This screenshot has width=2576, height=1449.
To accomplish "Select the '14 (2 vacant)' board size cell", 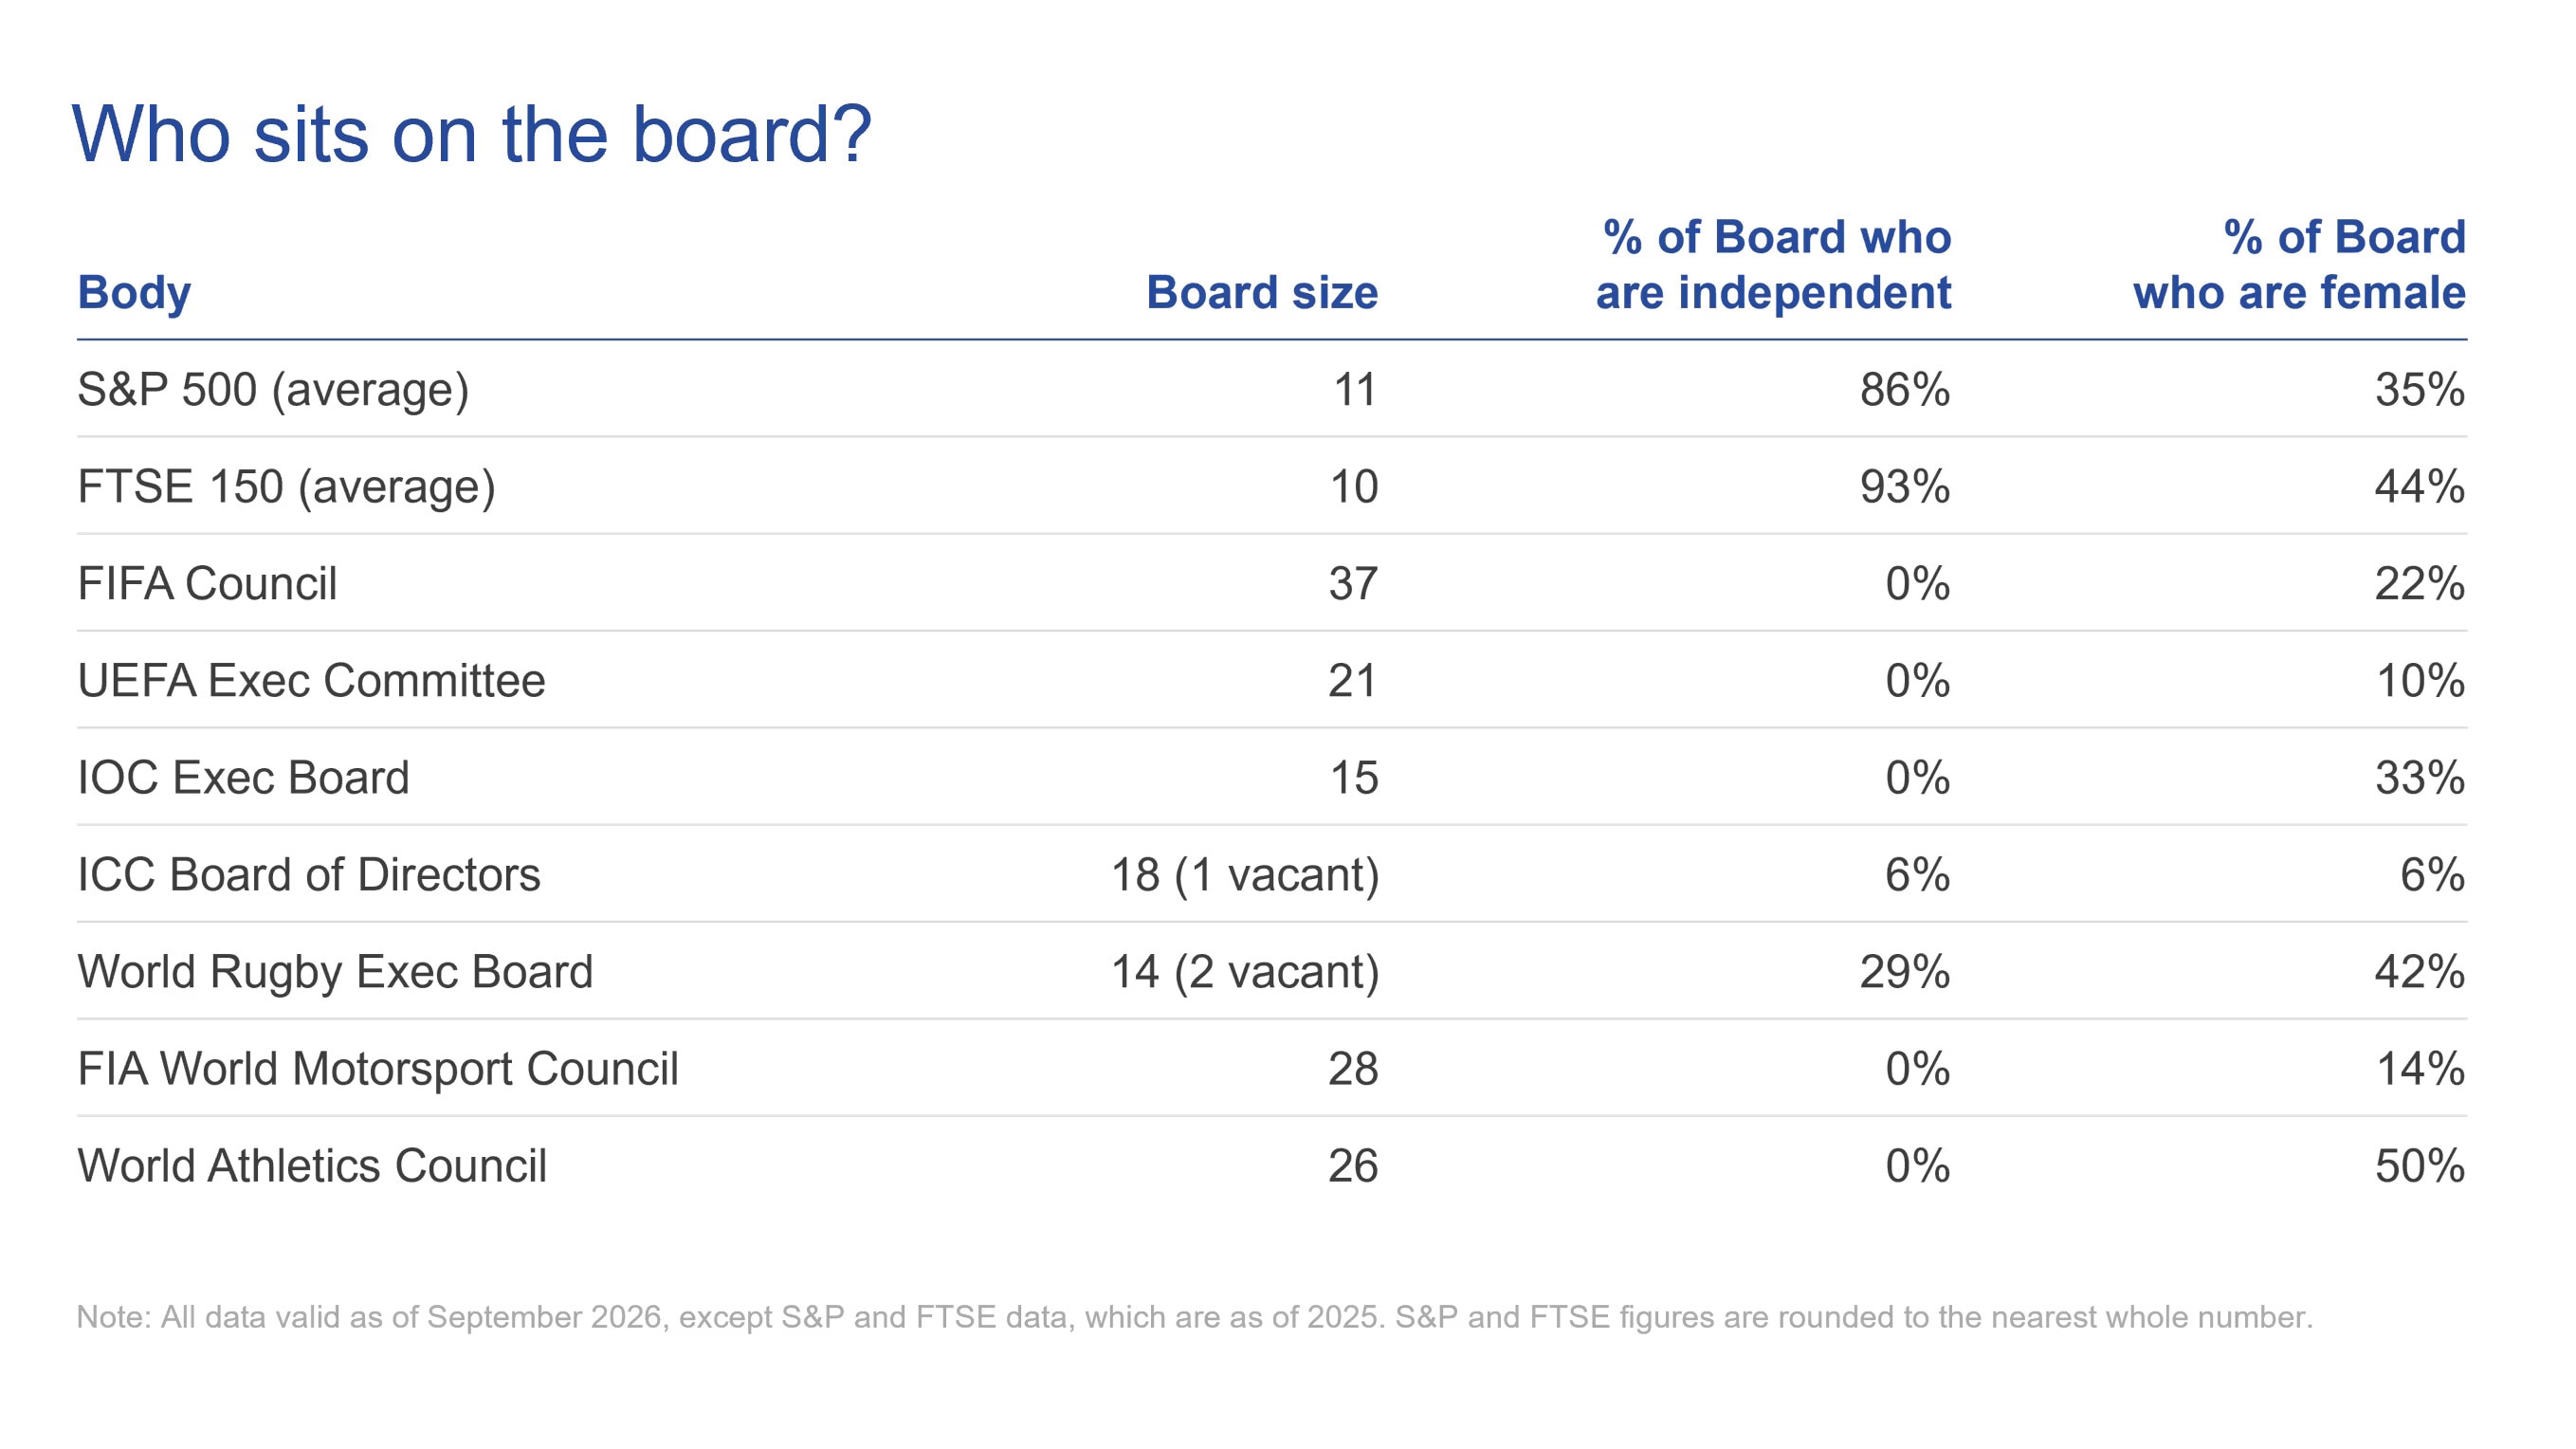I will (x=1245, y=972).
